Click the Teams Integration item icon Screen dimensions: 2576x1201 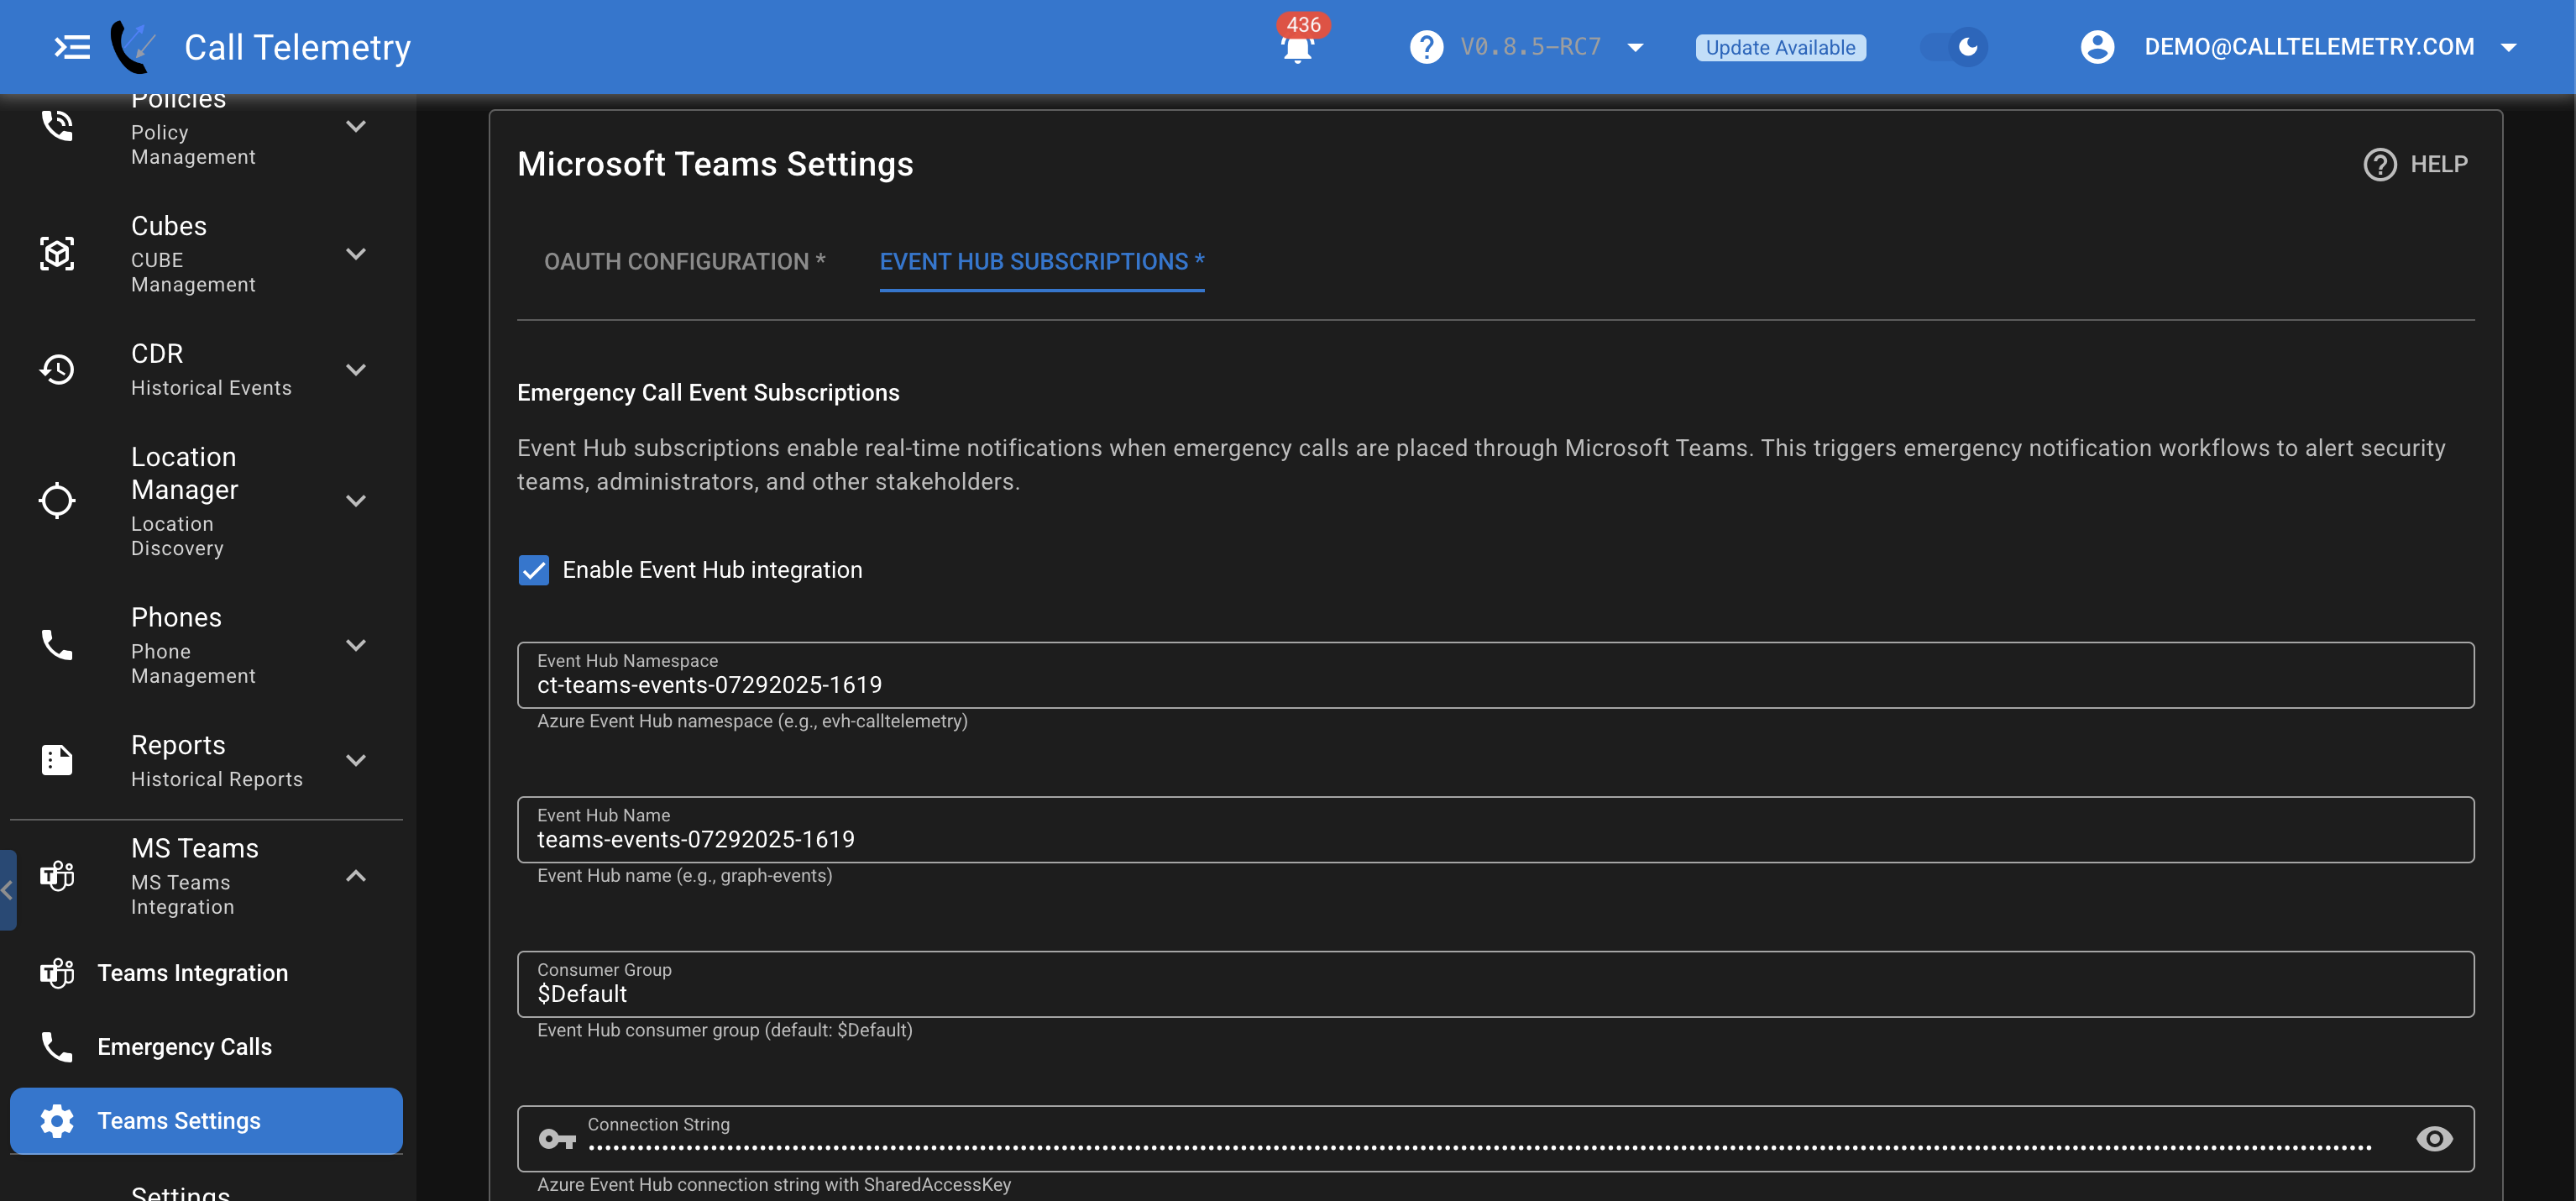click(x=57, y=973)
